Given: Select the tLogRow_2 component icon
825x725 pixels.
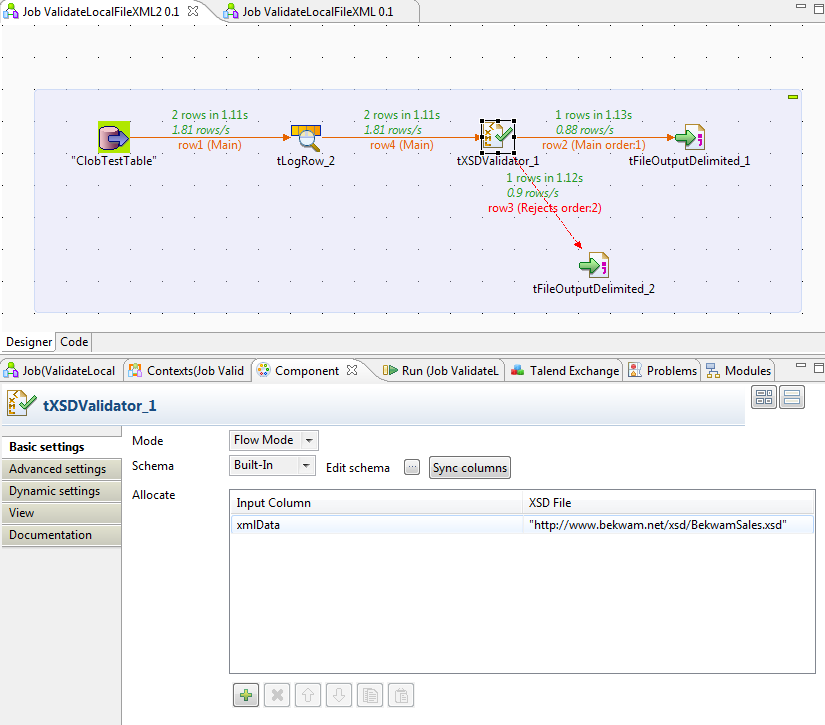Looking at the screenshot, I should tap(306, 137).
